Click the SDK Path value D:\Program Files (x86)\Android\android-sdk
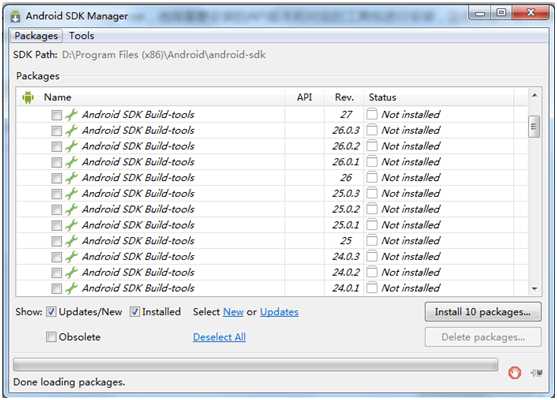 tap(164, 55)
